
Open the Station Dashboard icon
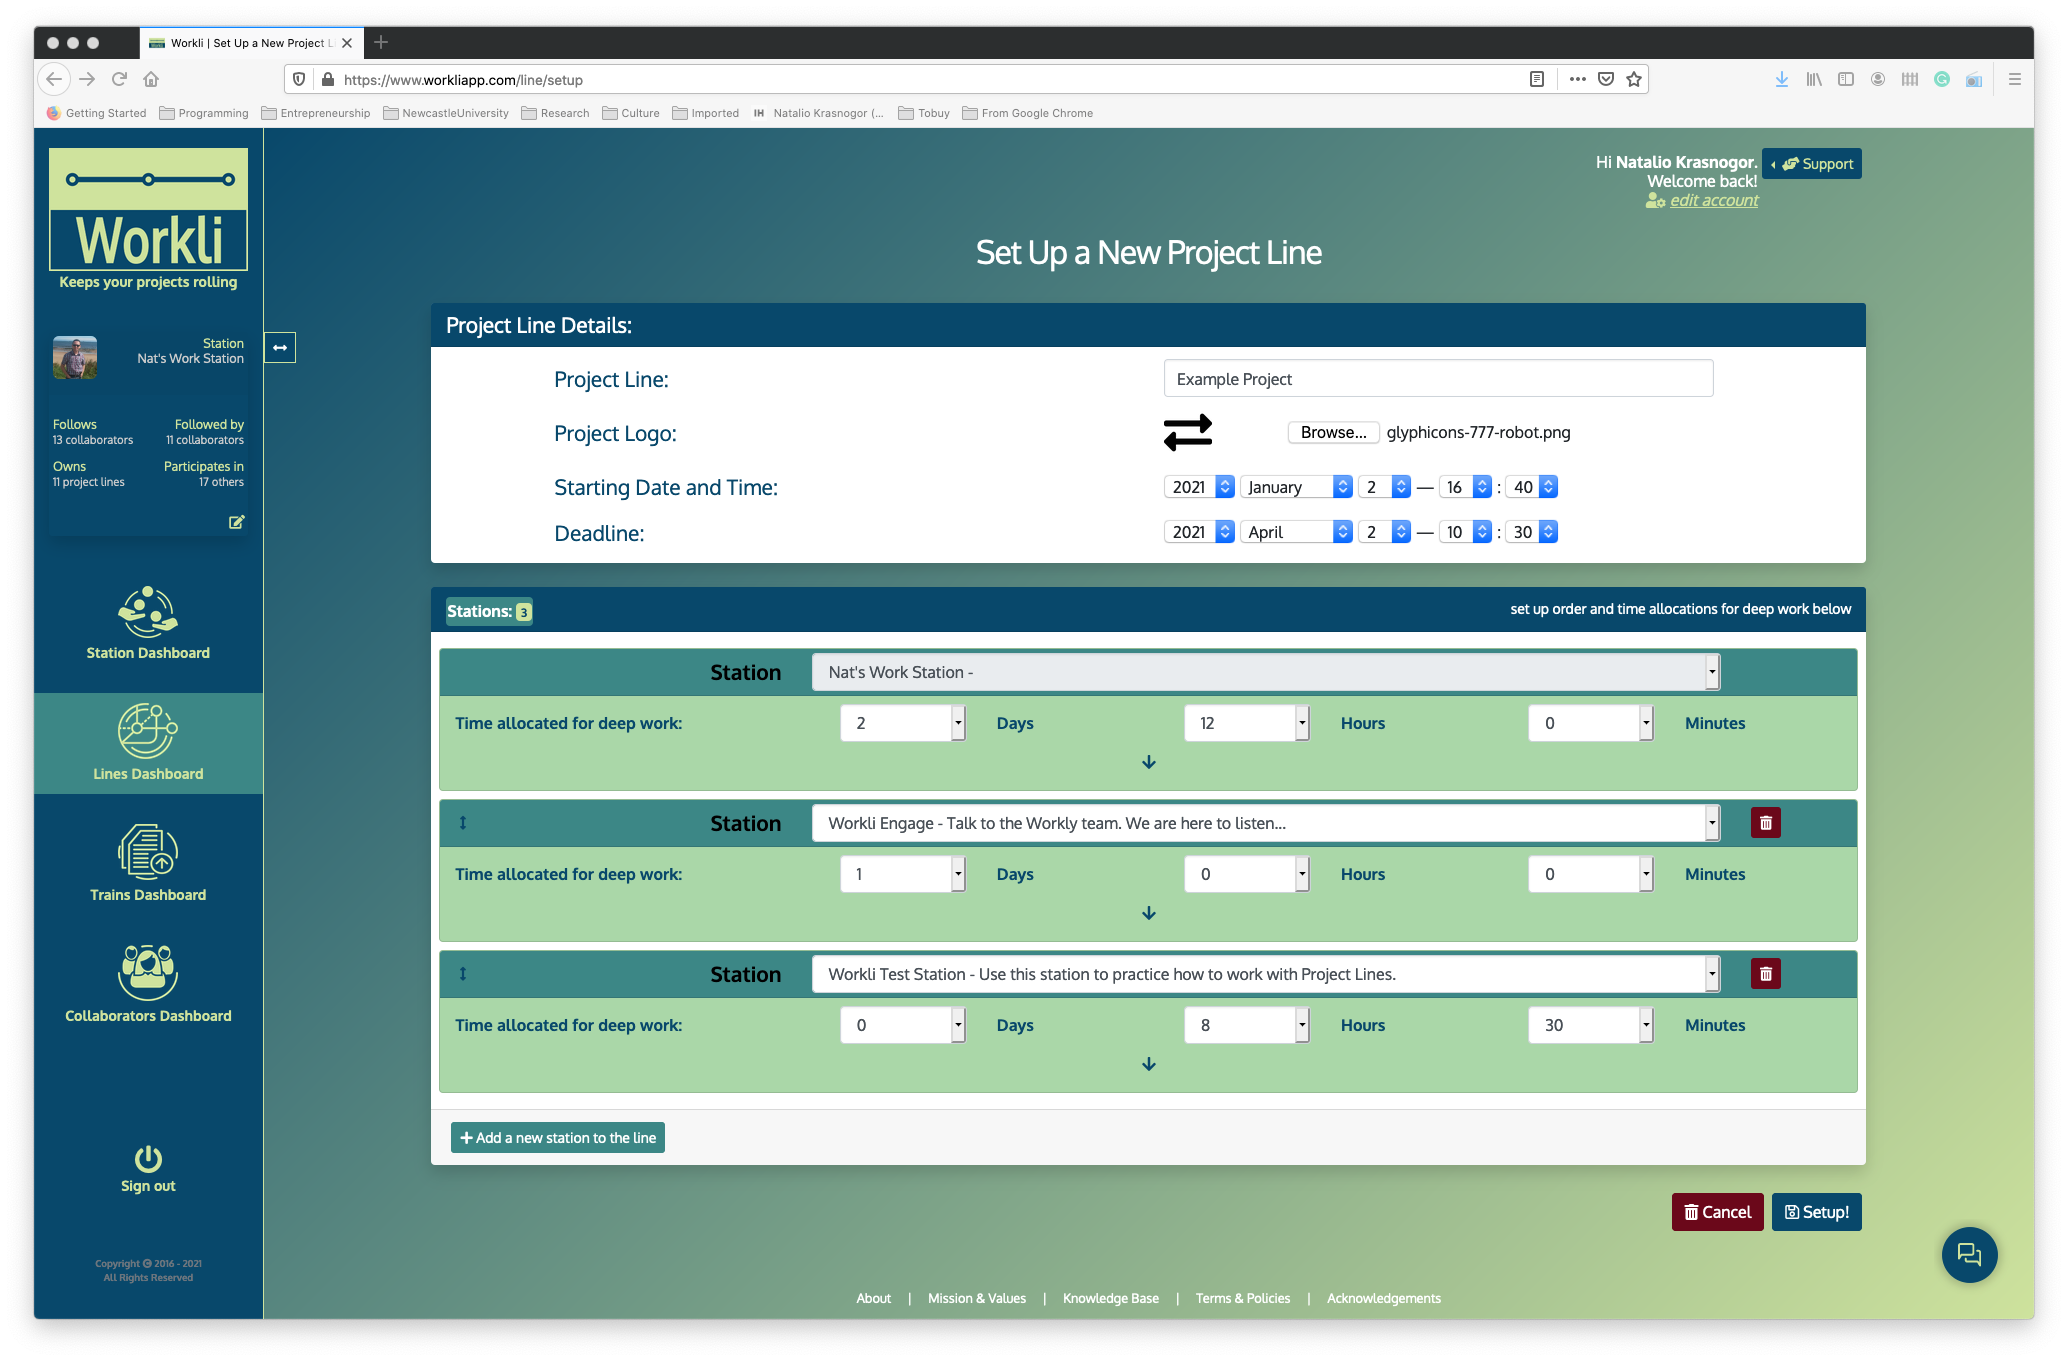coord(148,612)
